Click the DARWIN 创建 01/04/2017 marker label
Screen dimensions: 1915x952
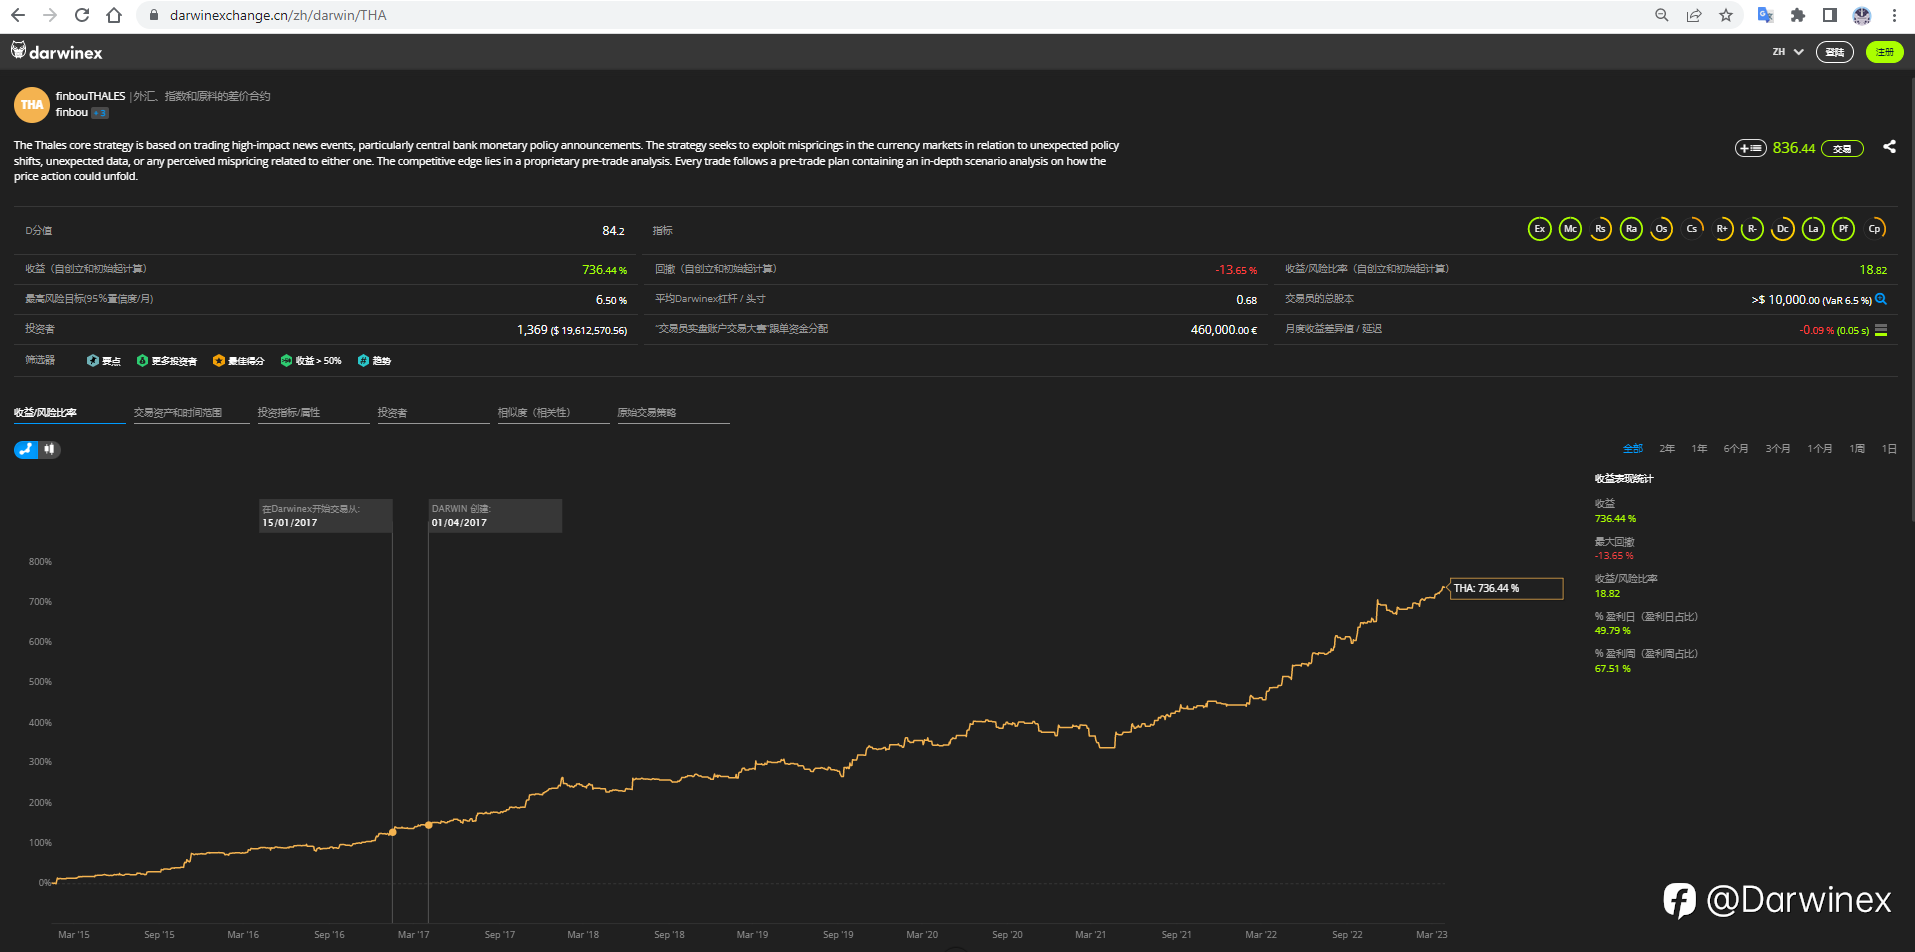pyautogui.click(x=495, y=516)
